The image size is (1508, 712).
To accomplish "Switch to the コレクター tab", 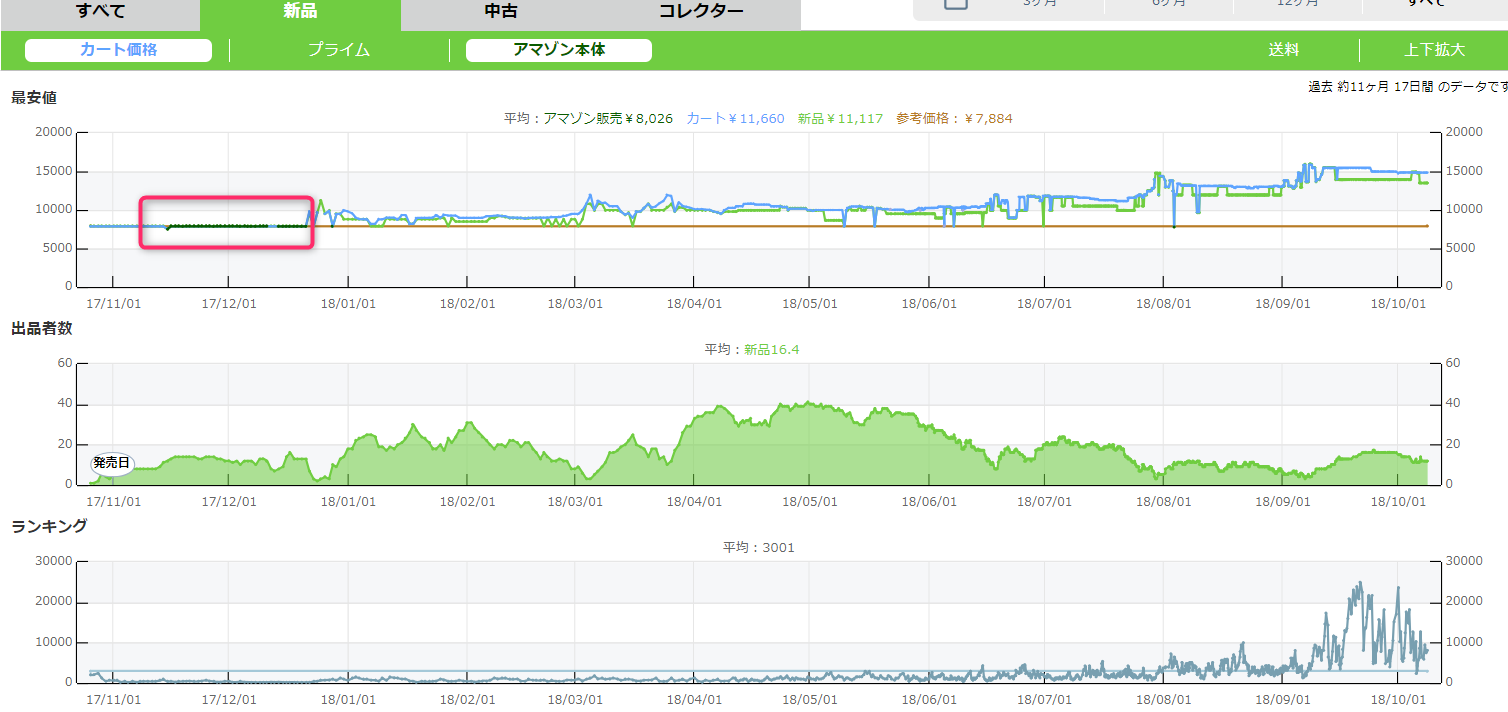I will coord(700,13).
